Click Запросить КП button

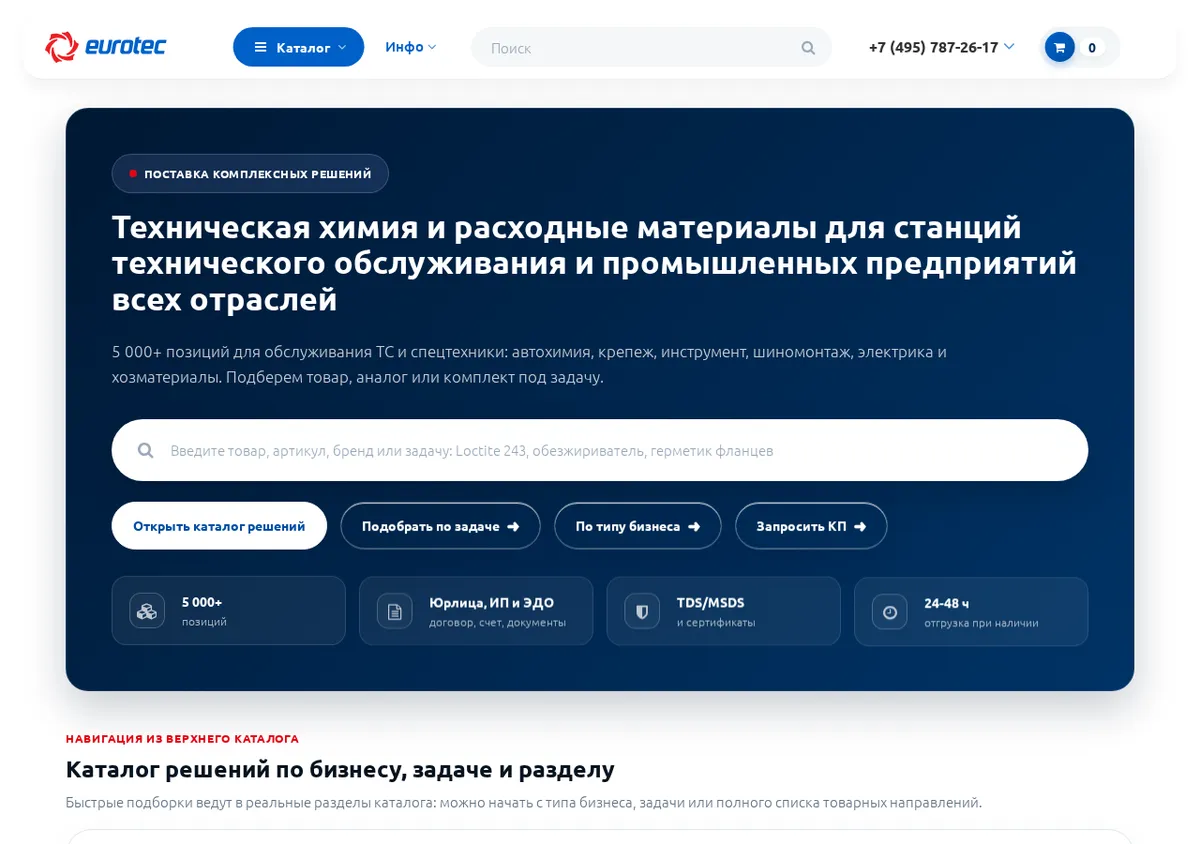click(x=811, y=526)
